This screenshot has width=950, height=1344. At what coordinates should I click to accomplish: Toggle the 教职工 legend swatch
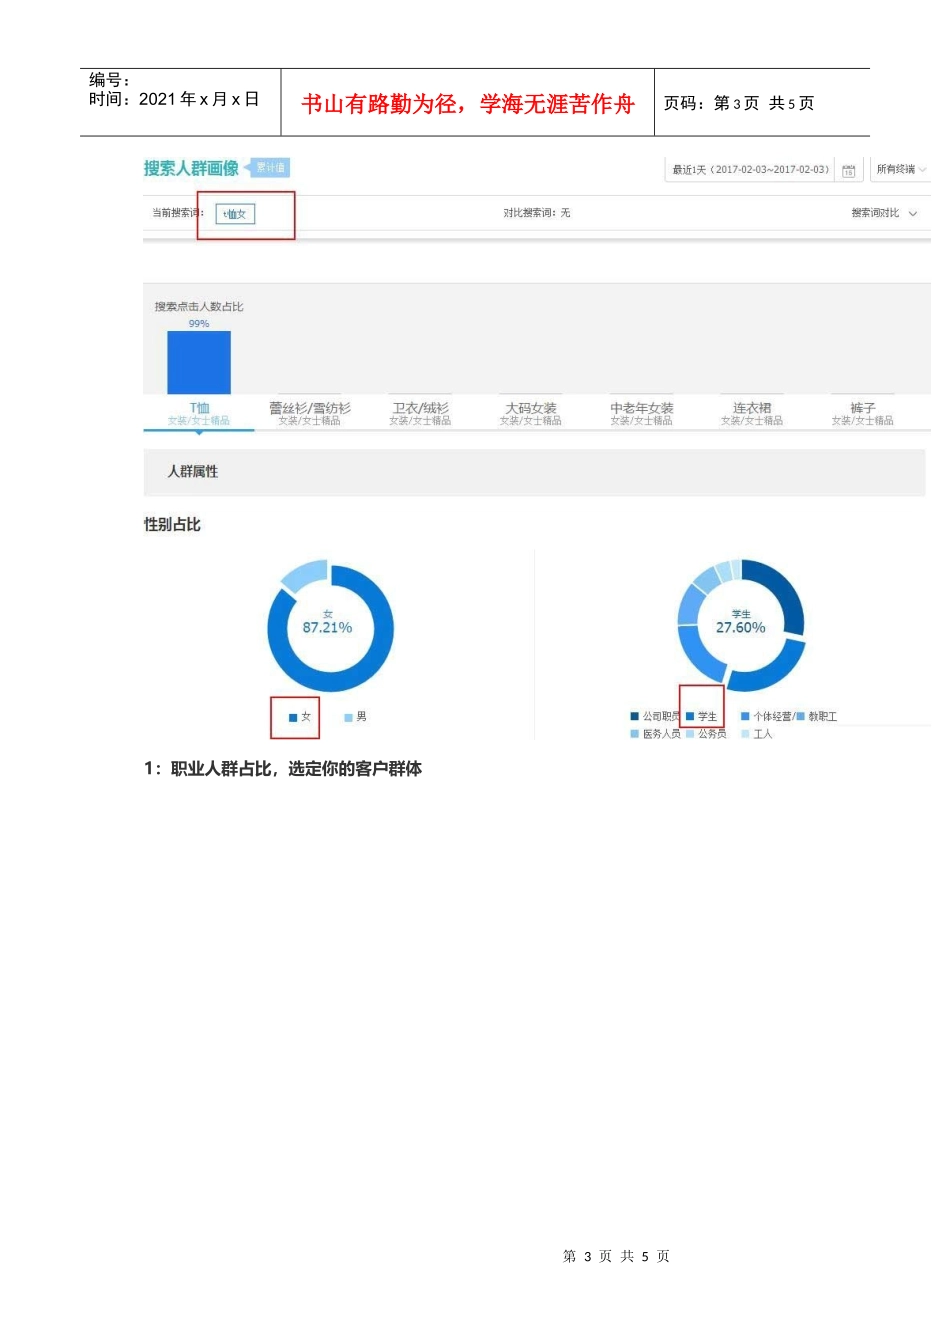tap(801, 717)
